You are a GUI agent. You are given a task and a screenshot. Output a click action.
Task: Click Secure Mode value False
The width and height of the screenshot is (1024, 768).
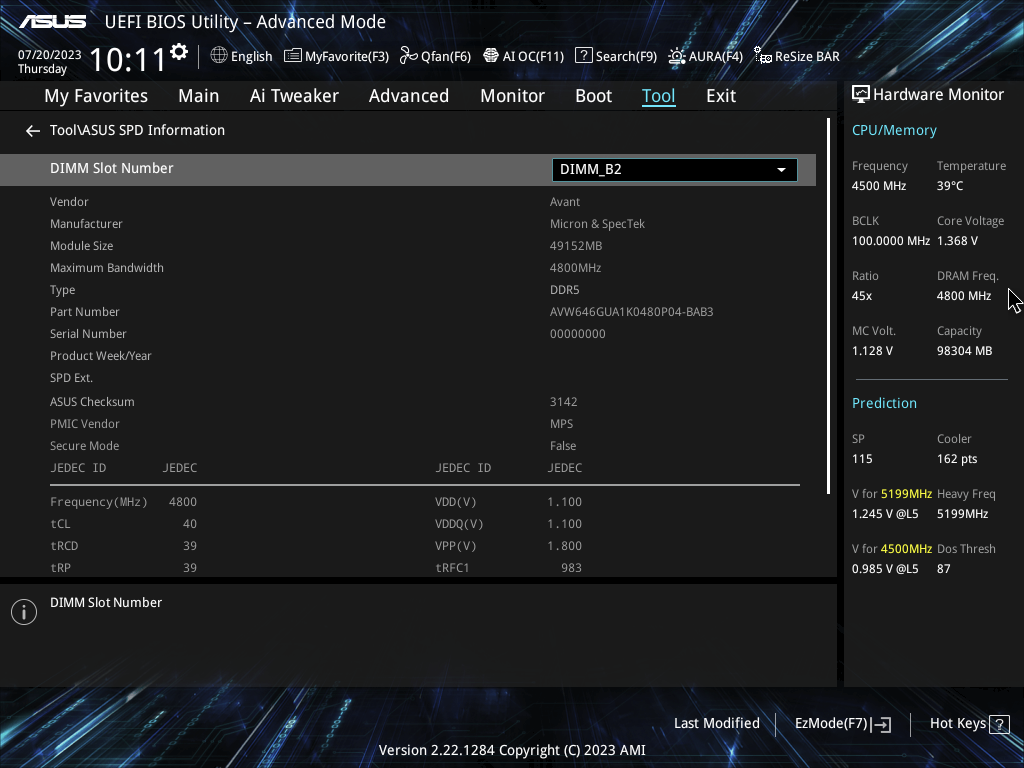[563, 446]
